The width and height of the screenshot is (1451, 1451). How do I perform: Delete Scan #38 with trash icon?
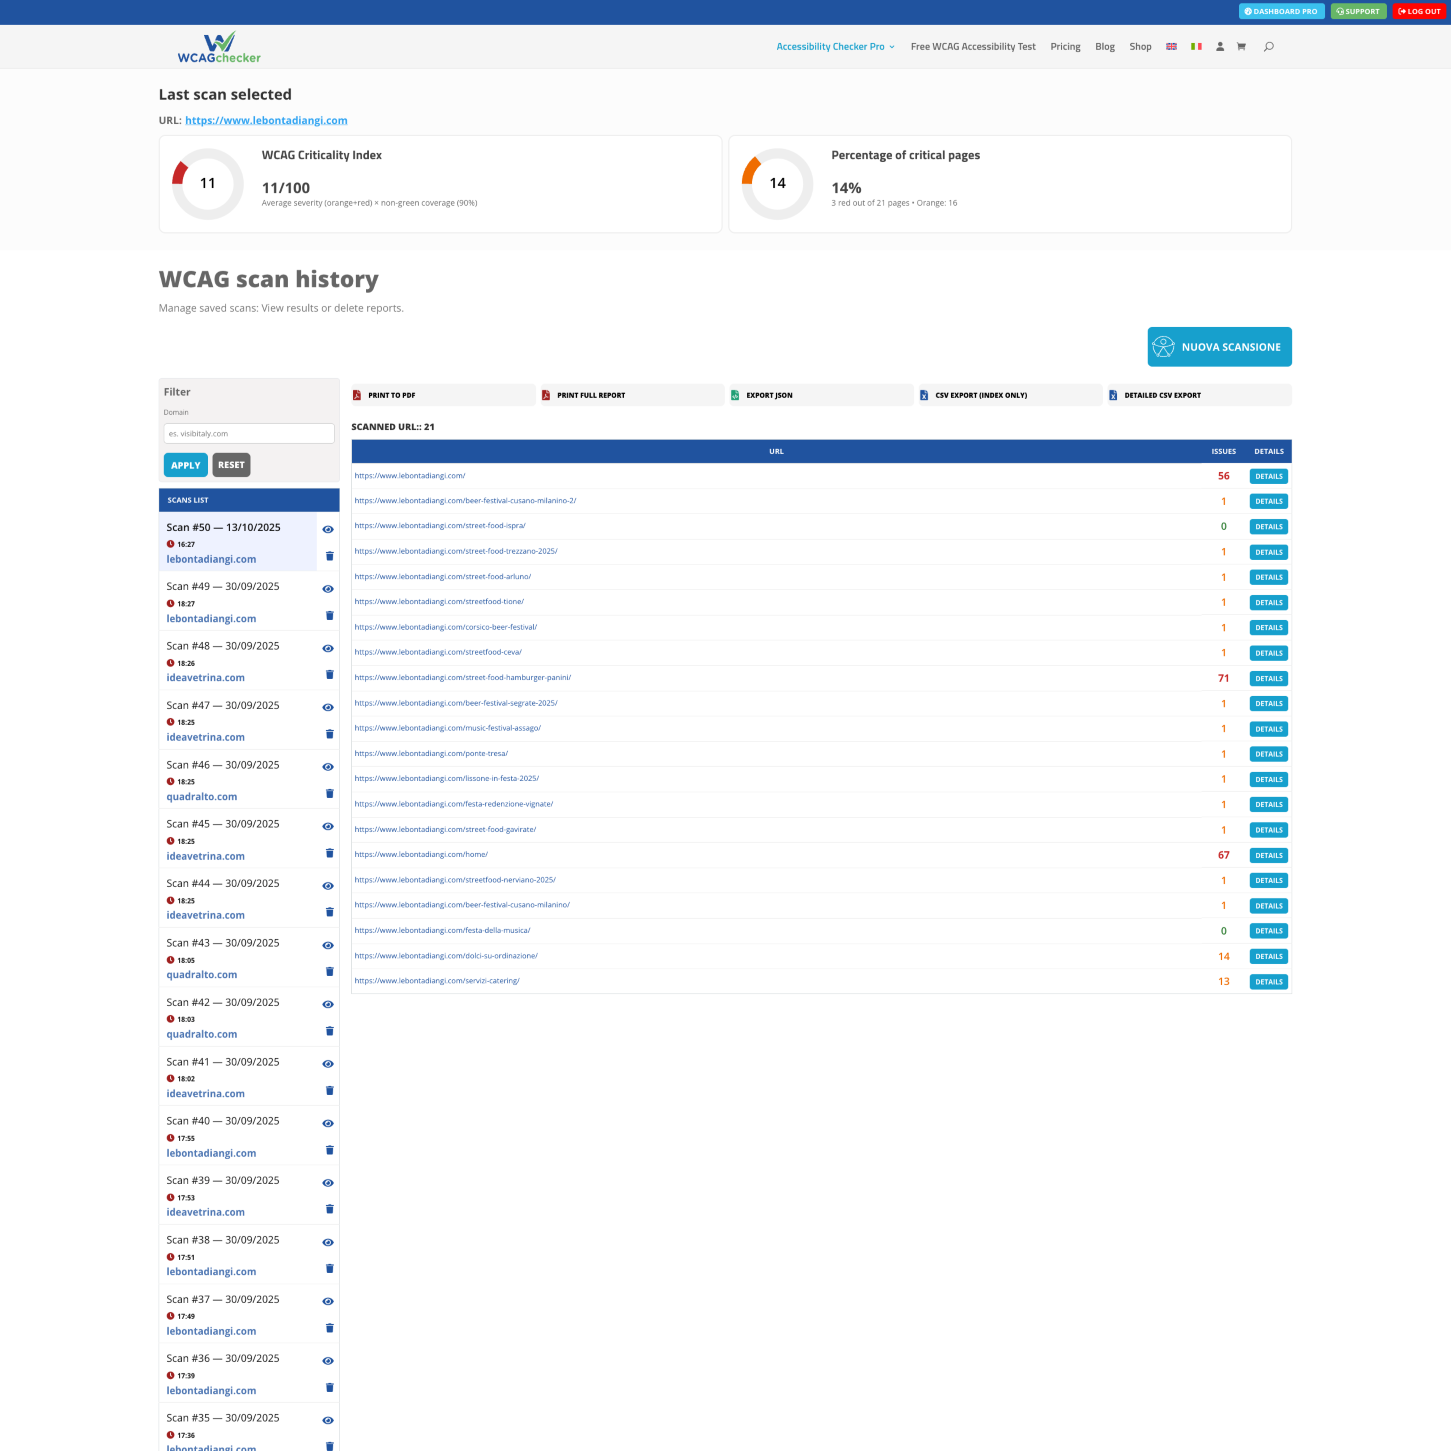[330, 1268]
